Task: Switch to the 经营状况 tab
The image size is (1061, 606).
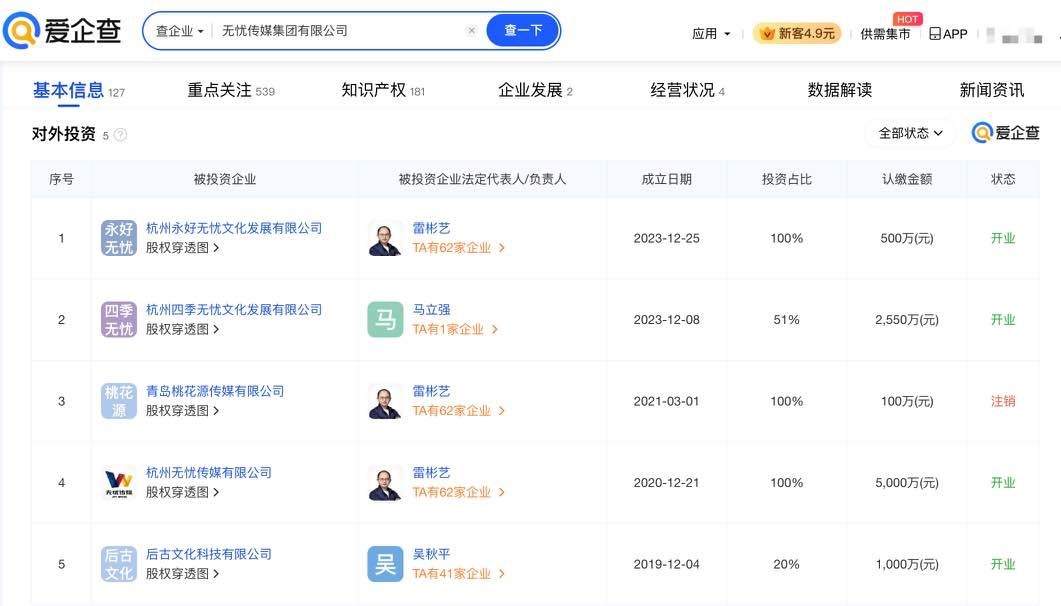Action: click(687, 90)
